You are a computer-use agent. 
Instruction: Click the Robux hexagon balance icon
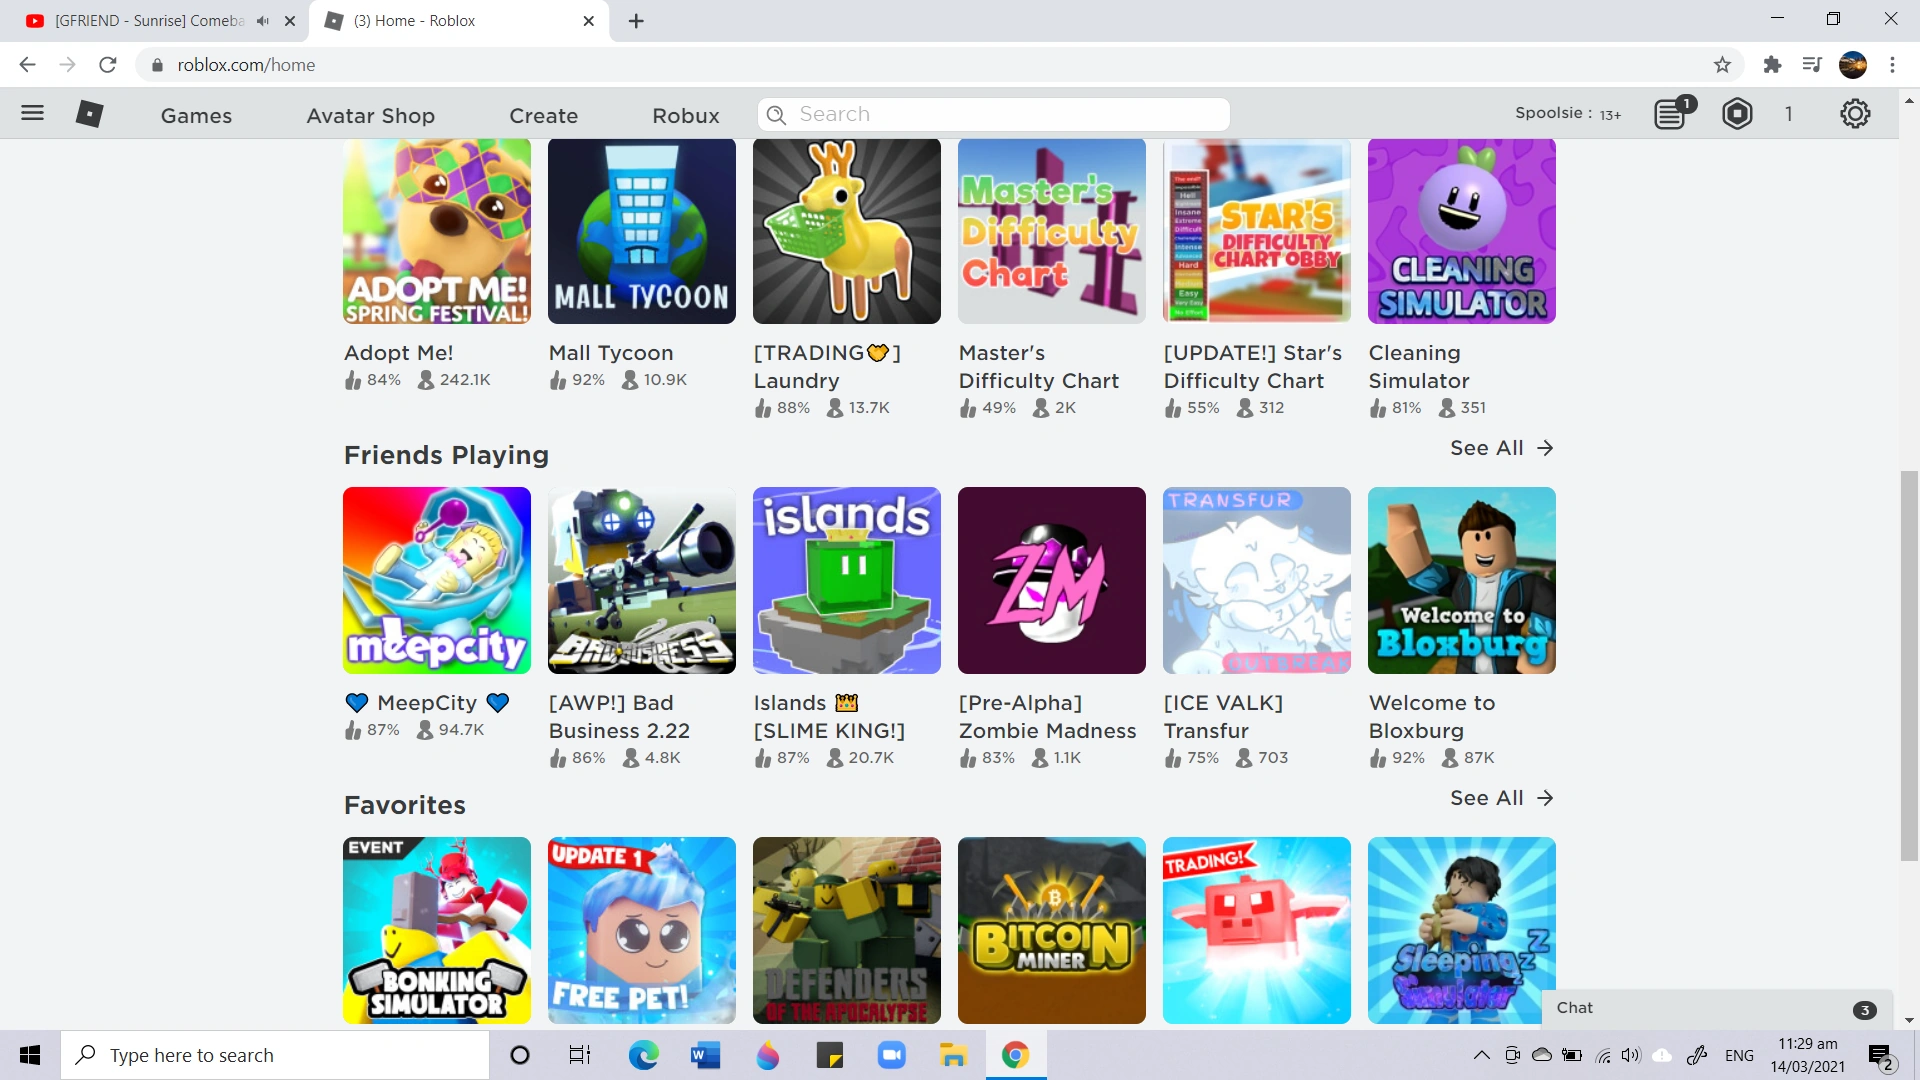[x=1737, y=114]
